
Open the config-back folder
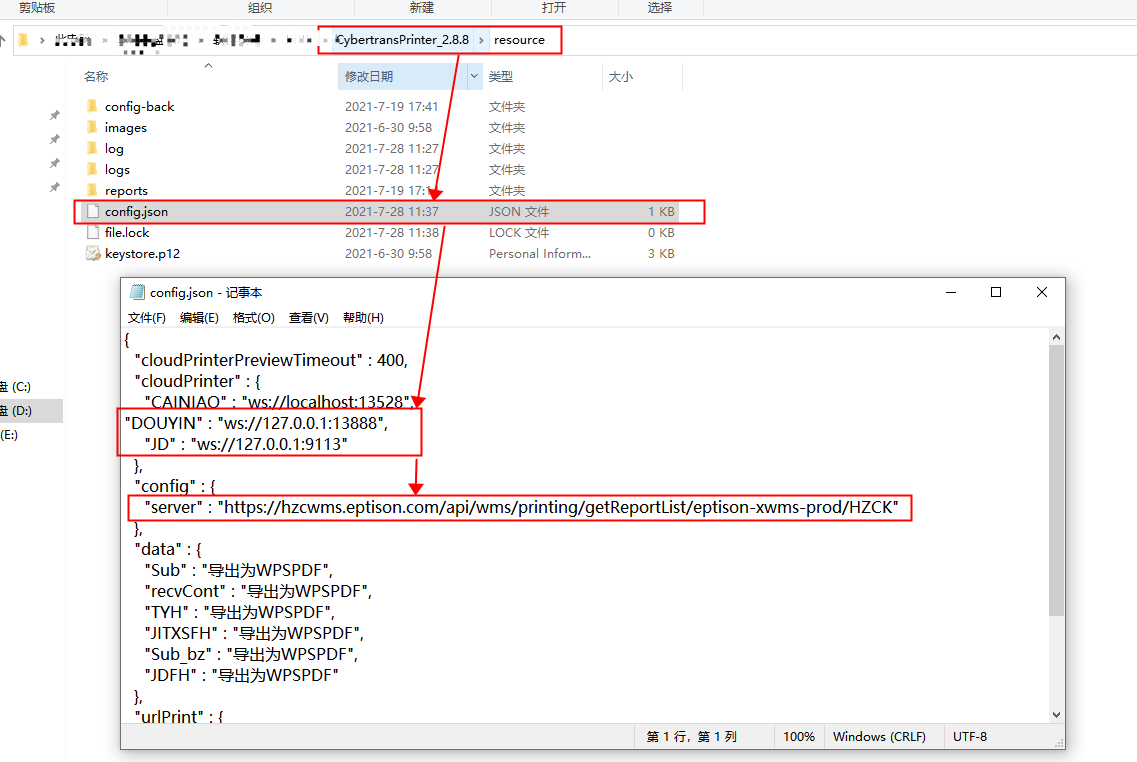pyautogui.click(x=139, y=107)
